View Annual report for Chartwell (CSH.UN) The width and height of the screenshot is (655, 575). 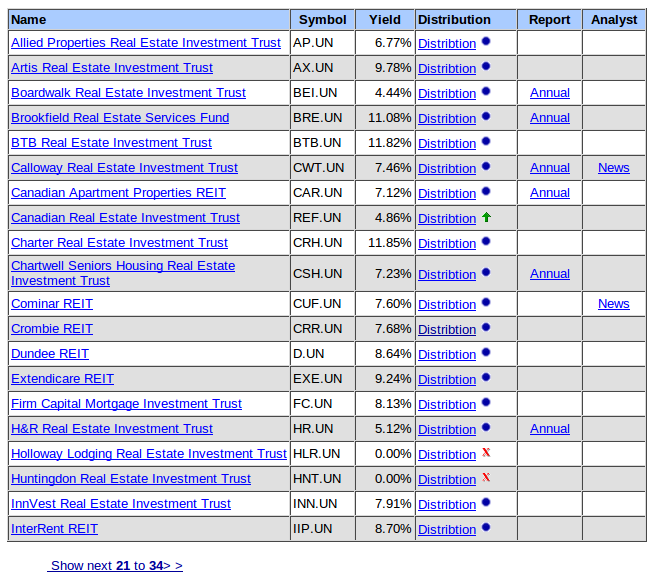pos(550,274)
